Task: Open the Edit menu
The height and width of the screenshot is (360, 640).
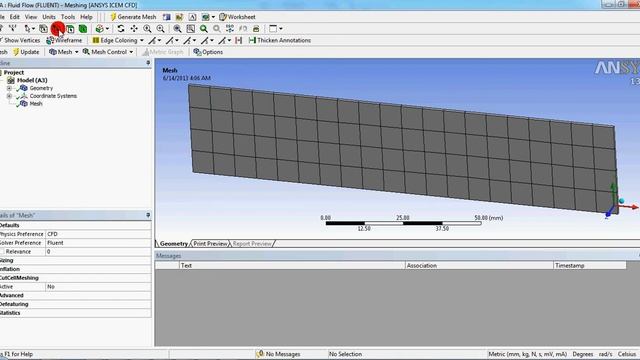Action: (x=15, y=17)
